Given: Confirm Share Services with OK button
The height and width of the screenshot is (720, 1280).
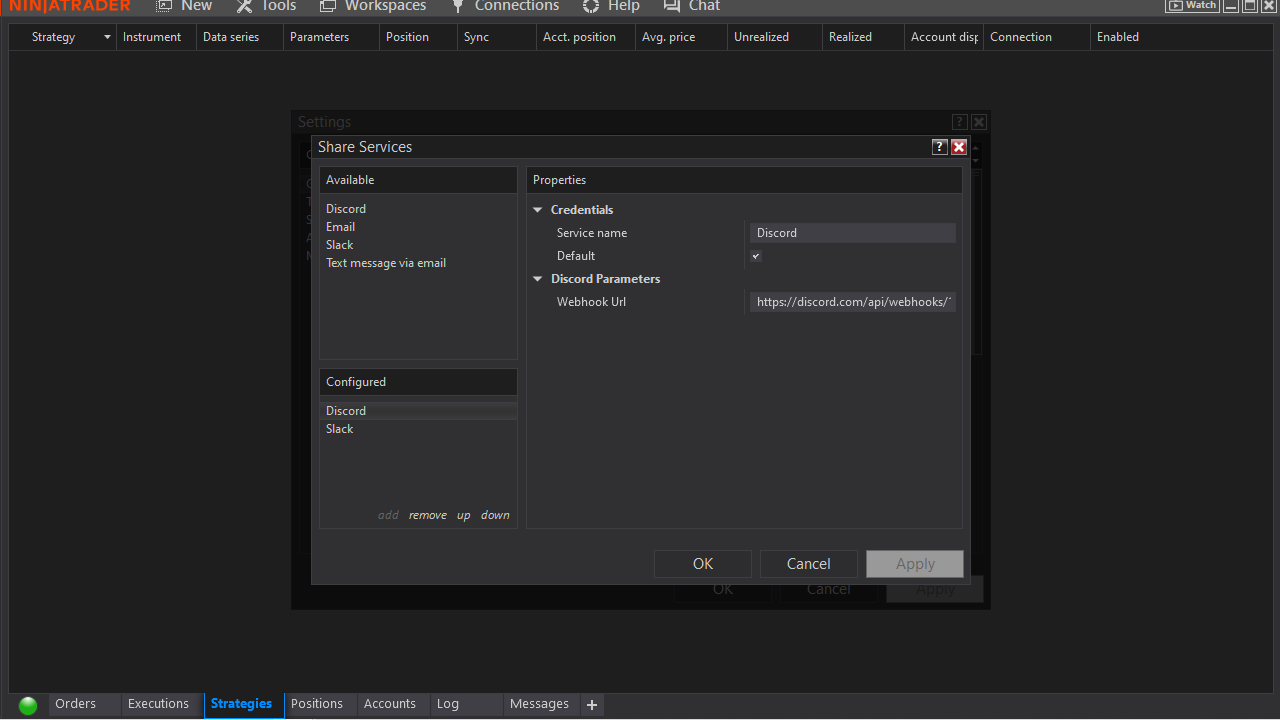Looking at the screenshot, I should [702, 563].
